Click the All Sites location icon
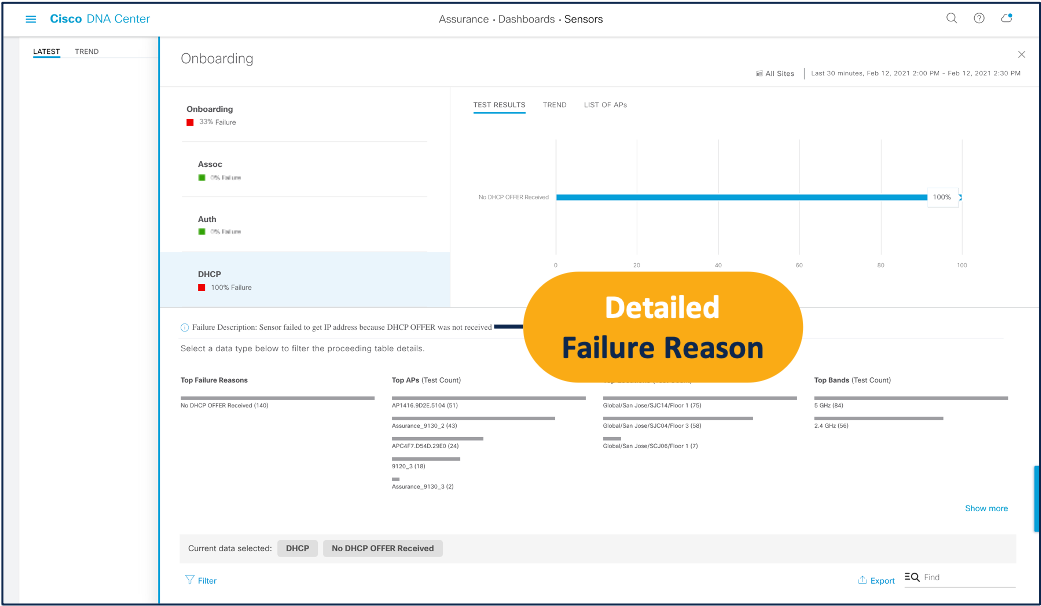The image size is (1041, 606). click(760, 73)
